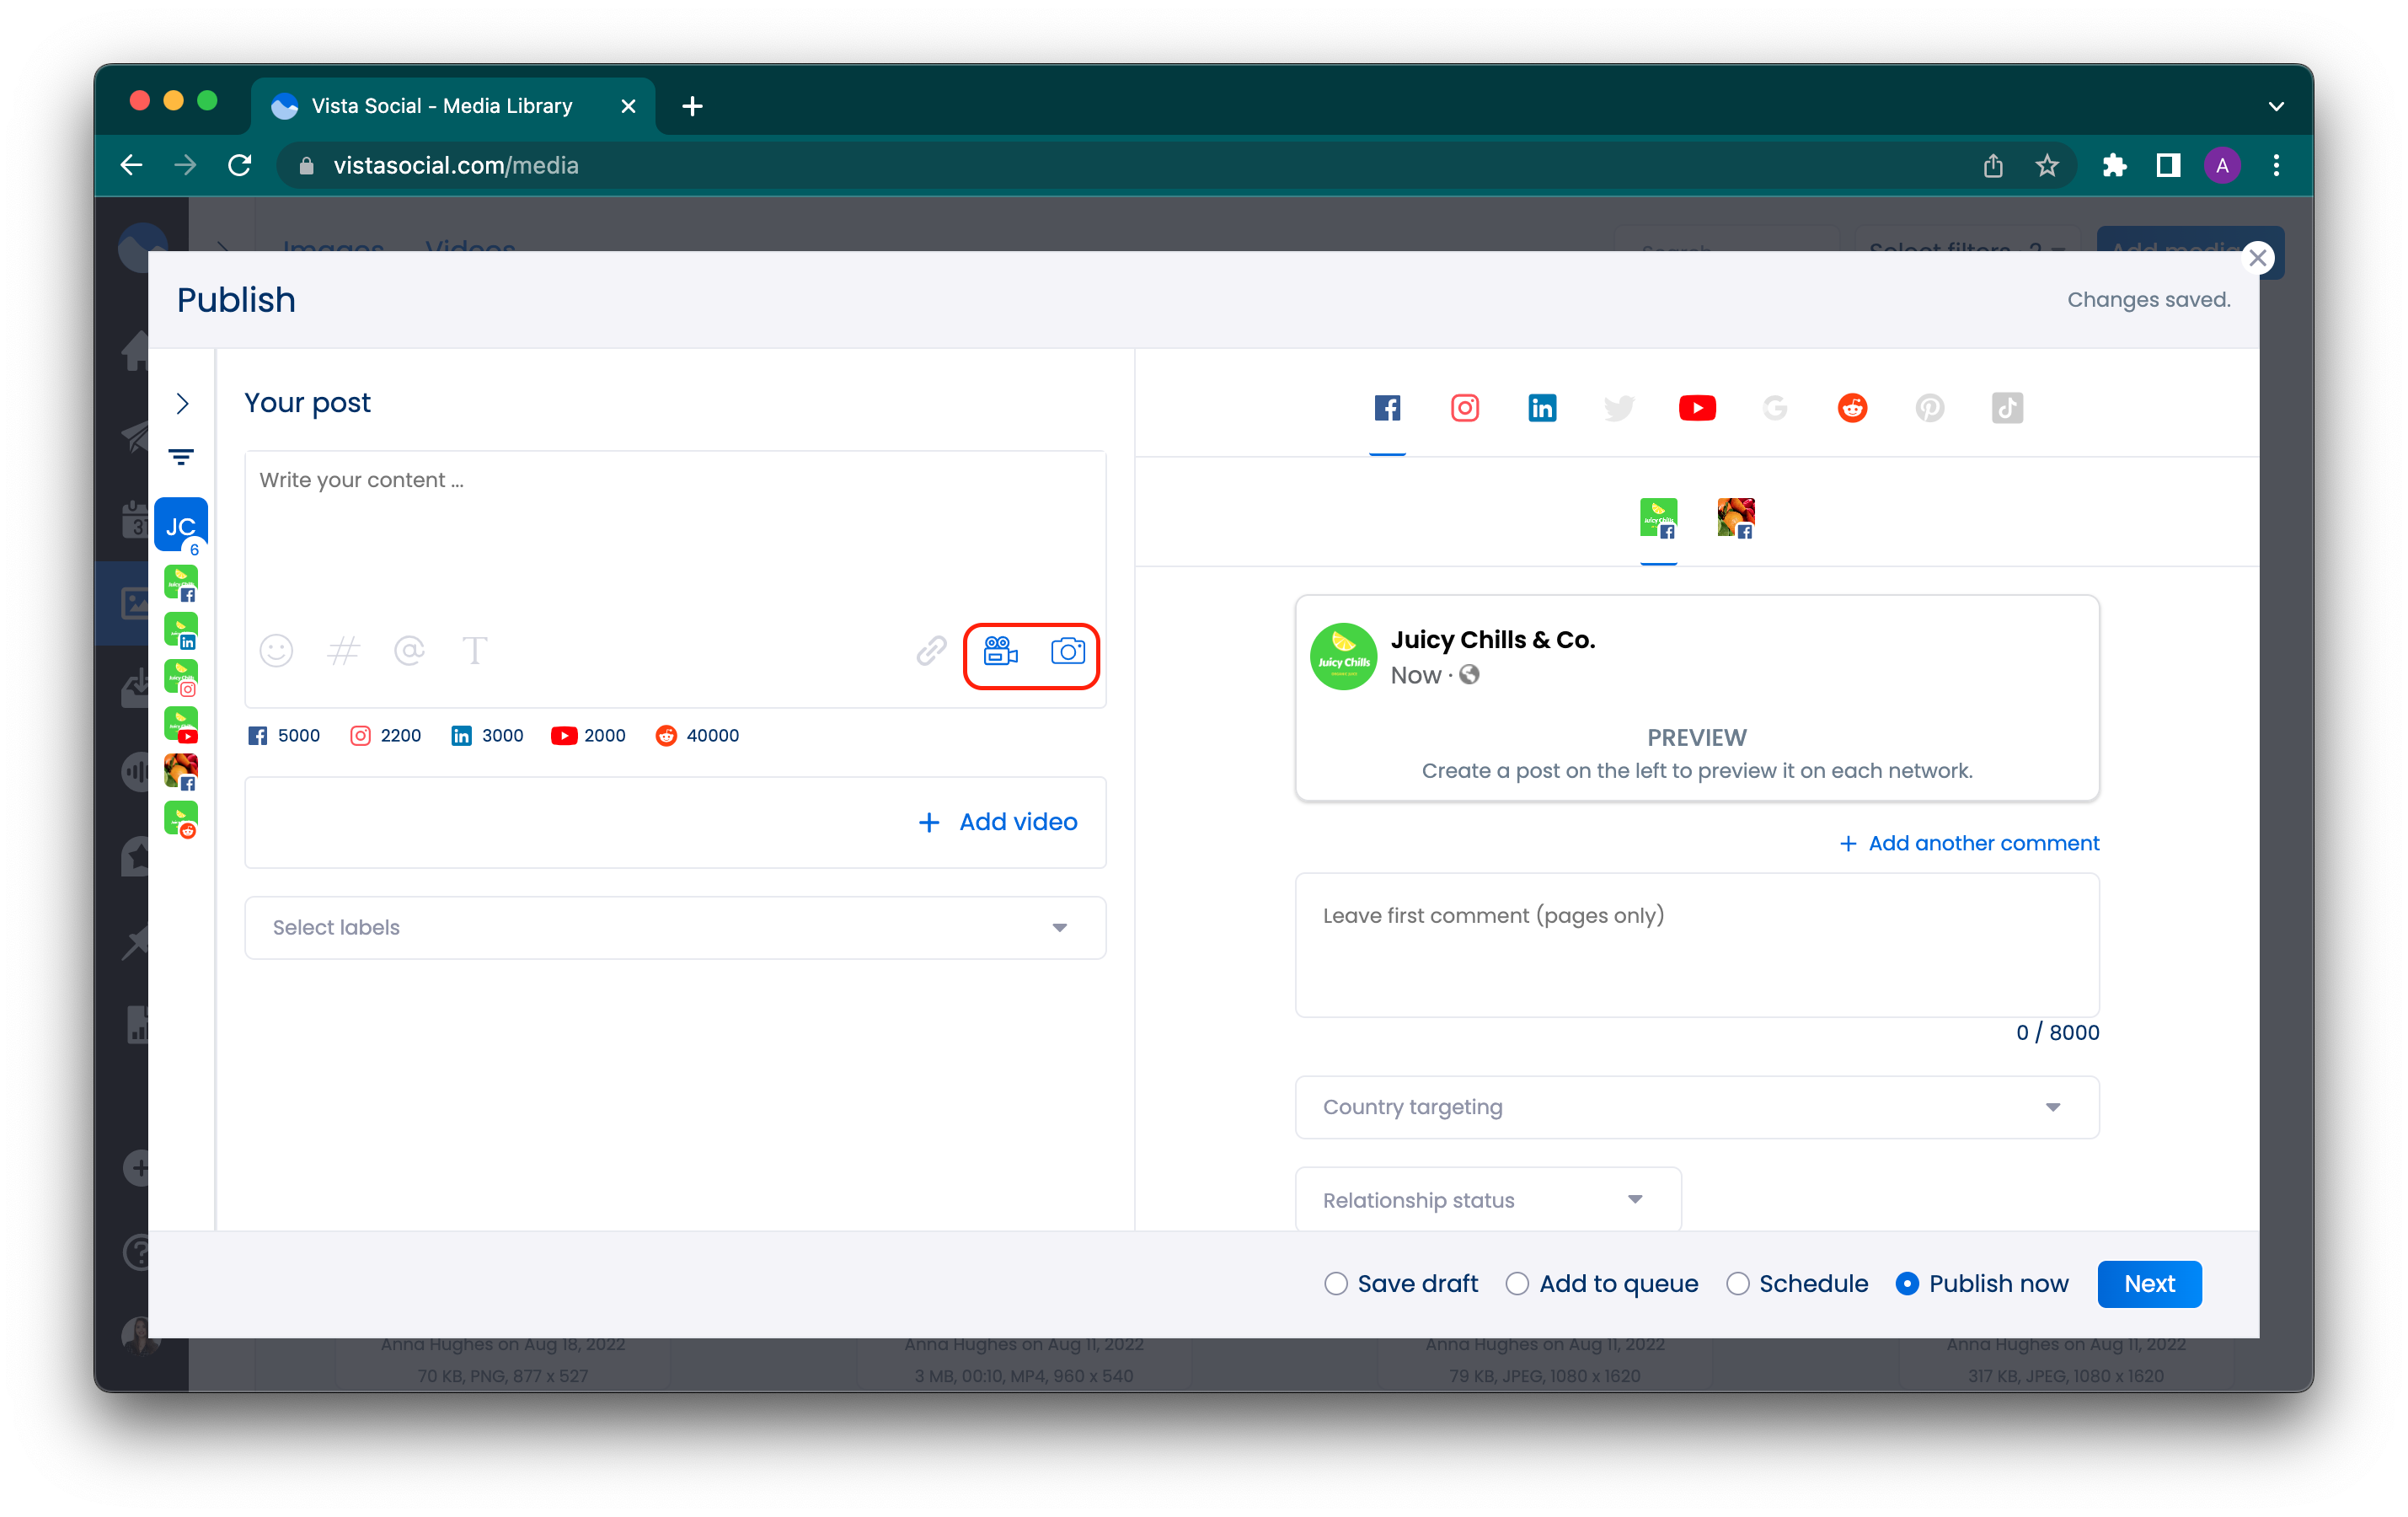
Task: Toggle the Juicy Chills Instagram profile in sidebar
Action: (x=181, y=677)
